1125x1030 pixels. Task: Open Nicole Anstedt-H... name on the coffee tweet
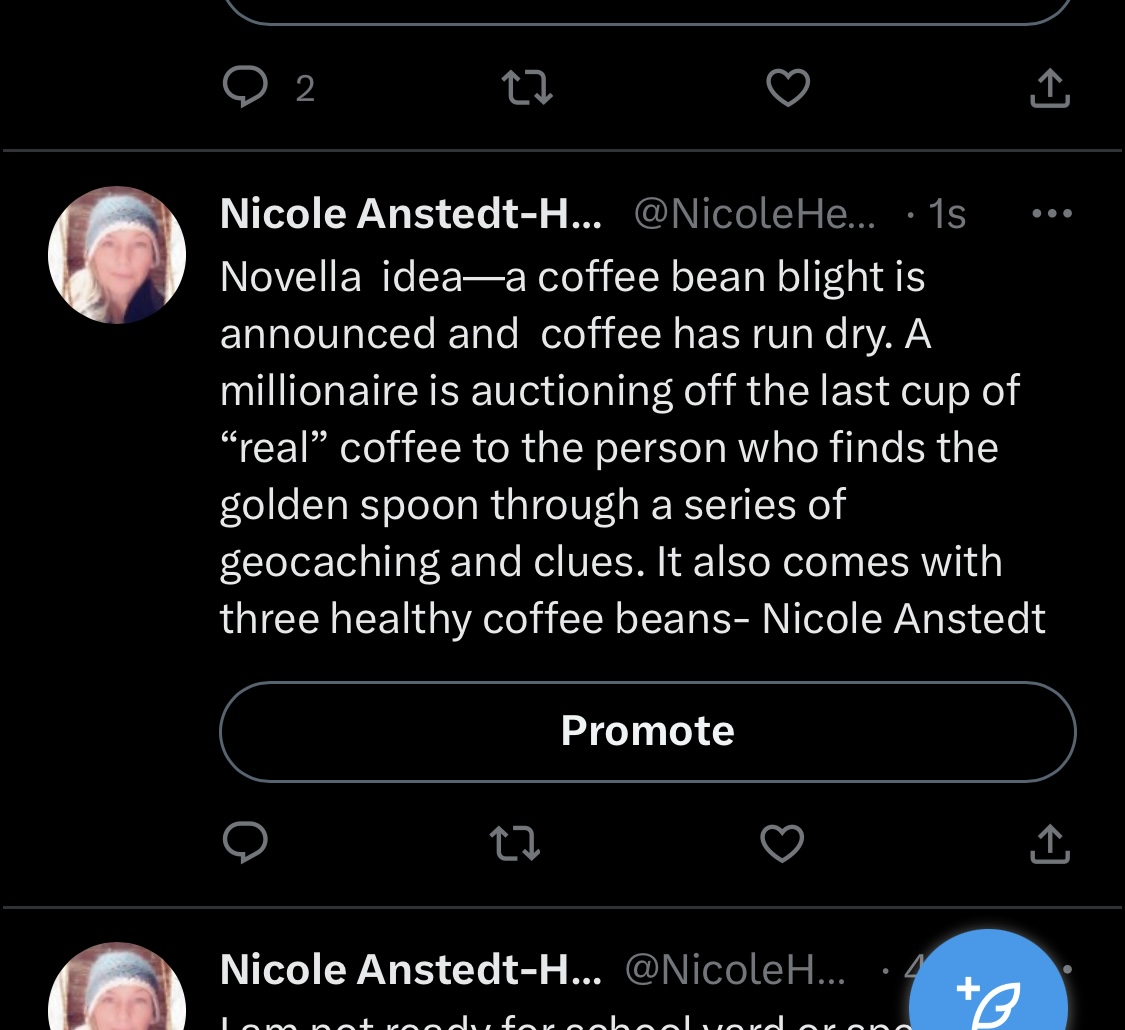point(410,214)
